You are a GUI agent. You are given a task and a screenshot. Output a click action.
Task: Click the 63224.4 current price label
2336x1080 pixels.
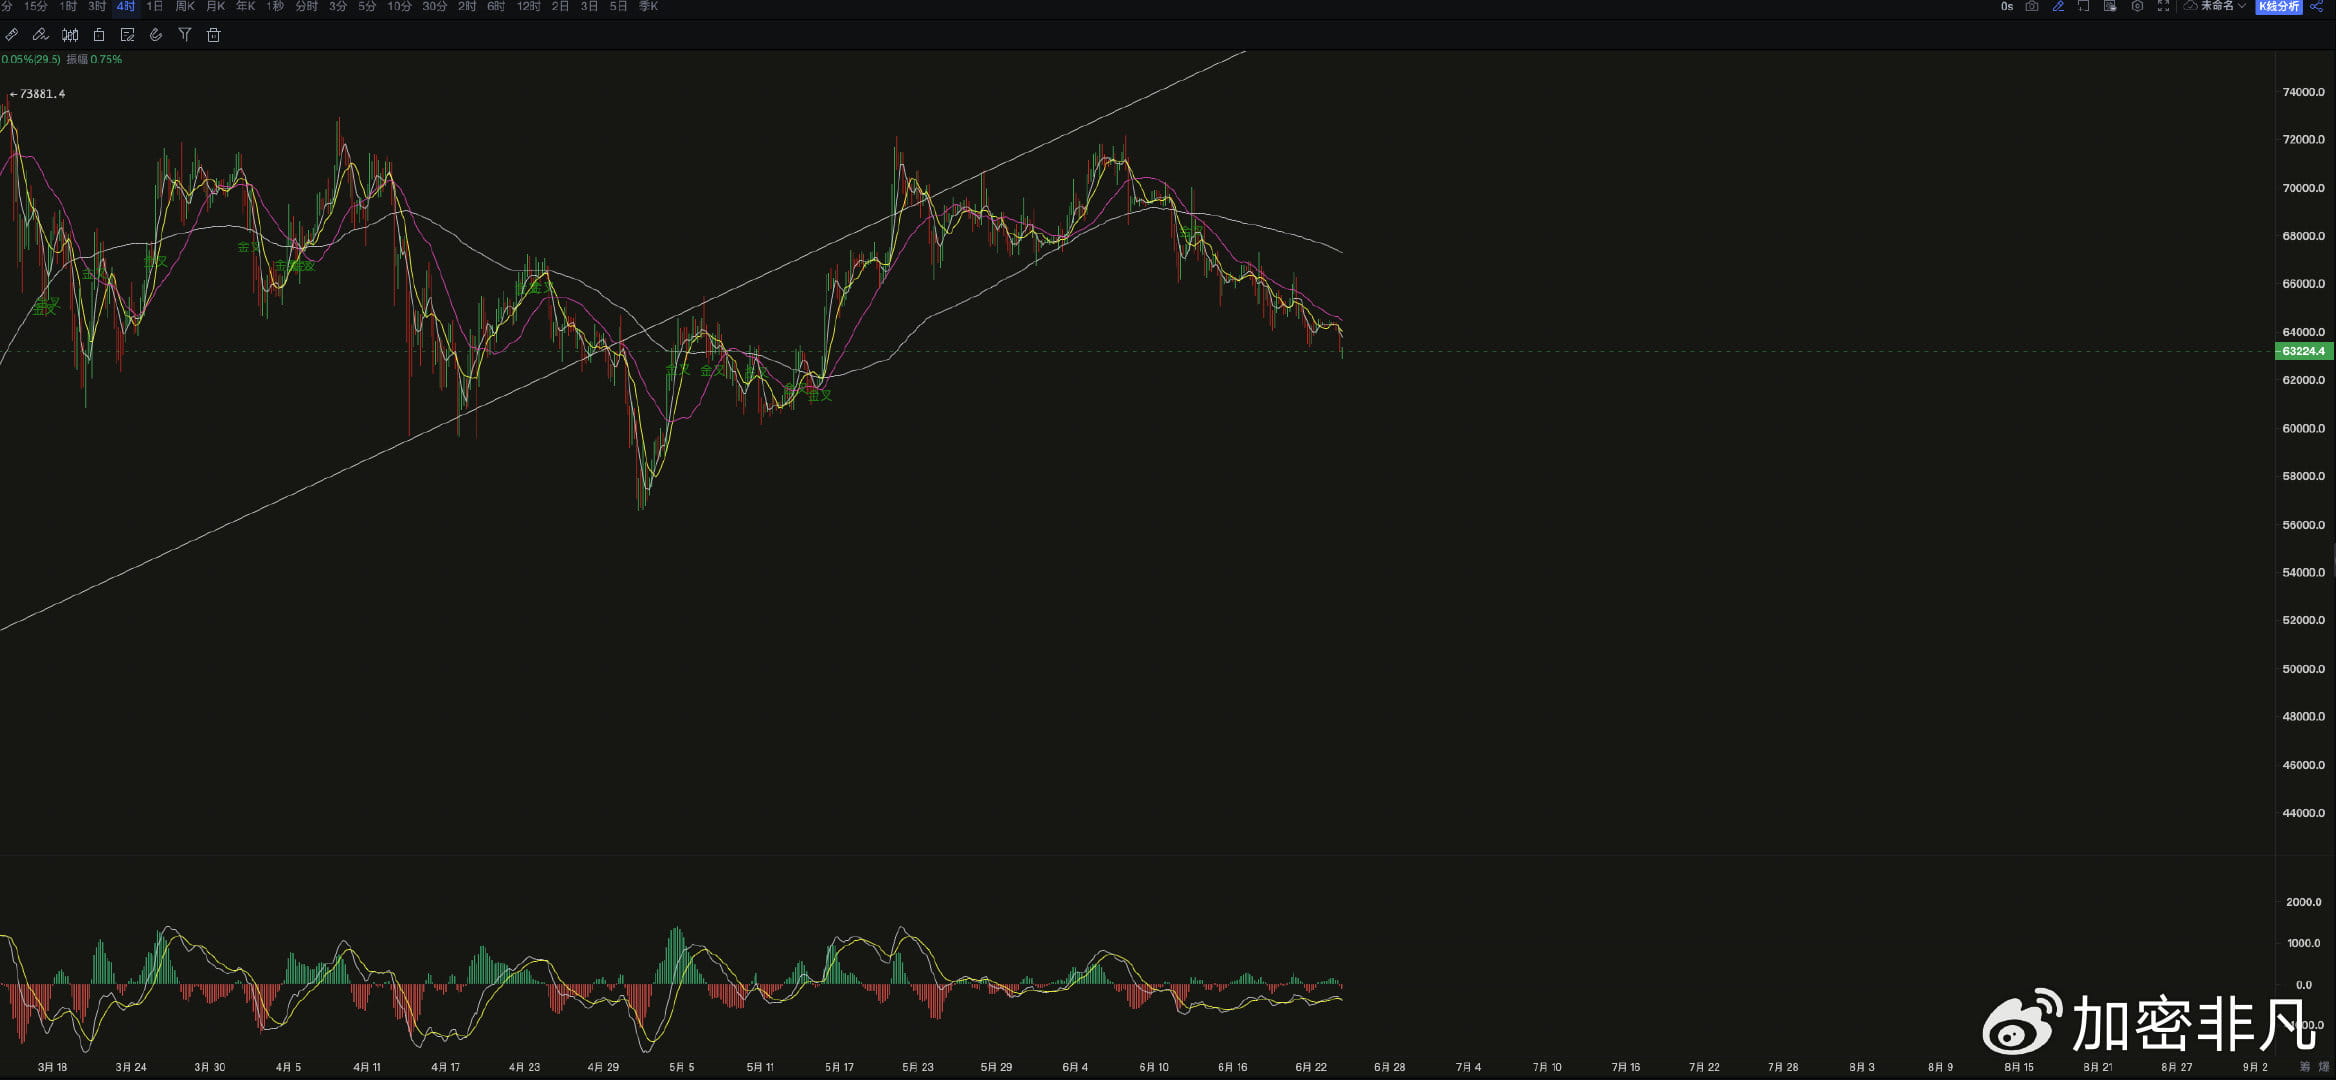[2303, 351]
